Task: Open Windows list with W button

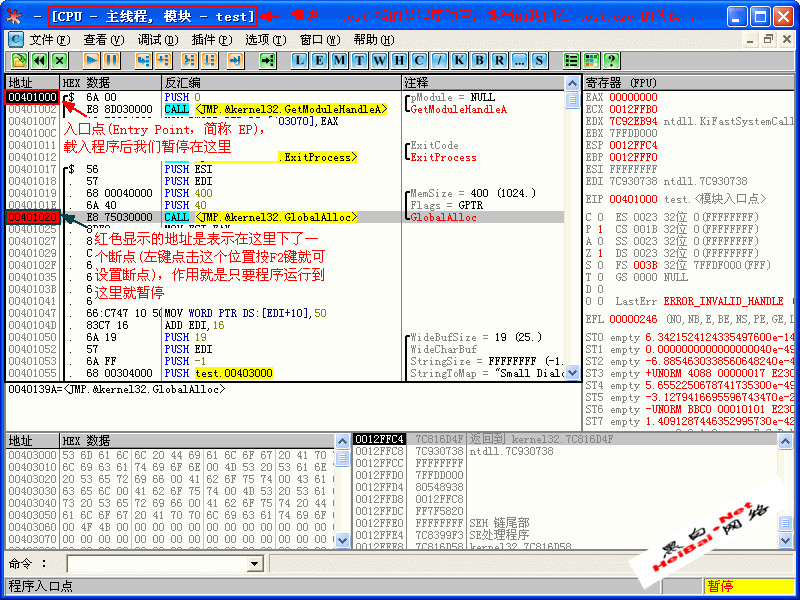Action: tap(380, 61)
